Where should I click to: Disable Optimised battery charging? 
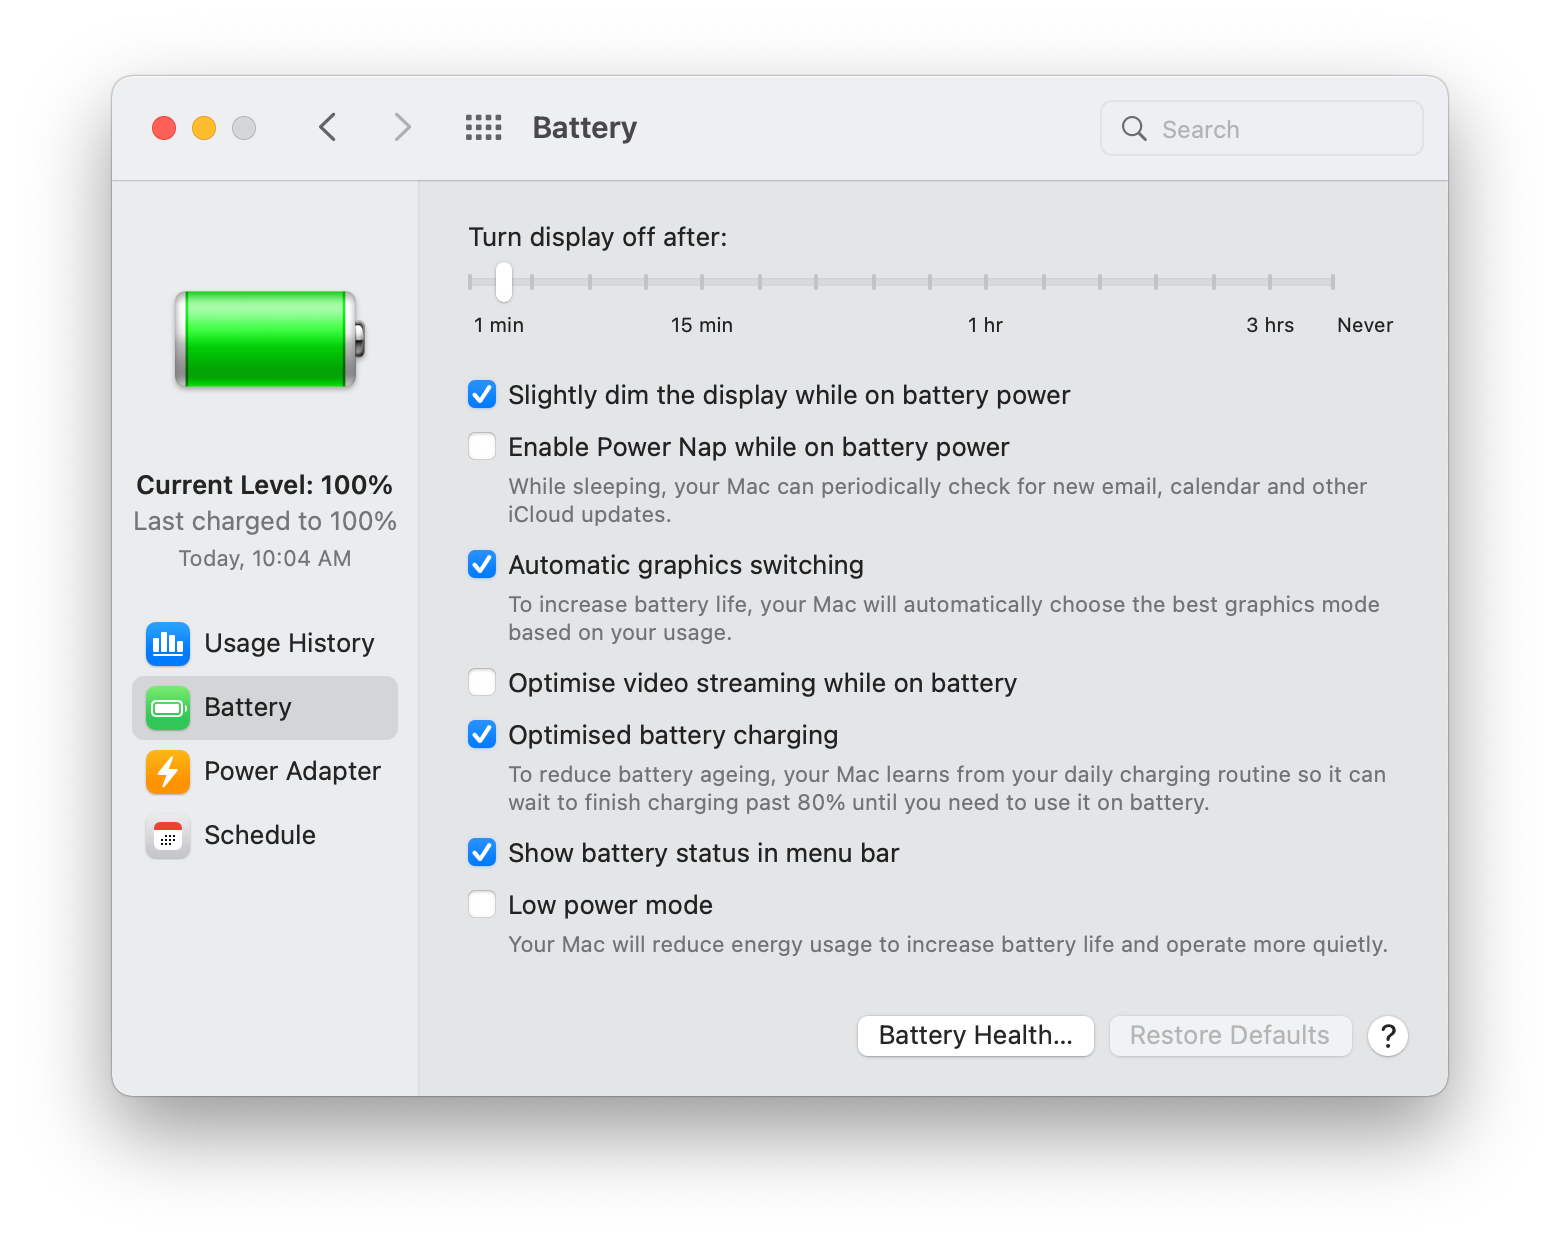coord(481,734)
